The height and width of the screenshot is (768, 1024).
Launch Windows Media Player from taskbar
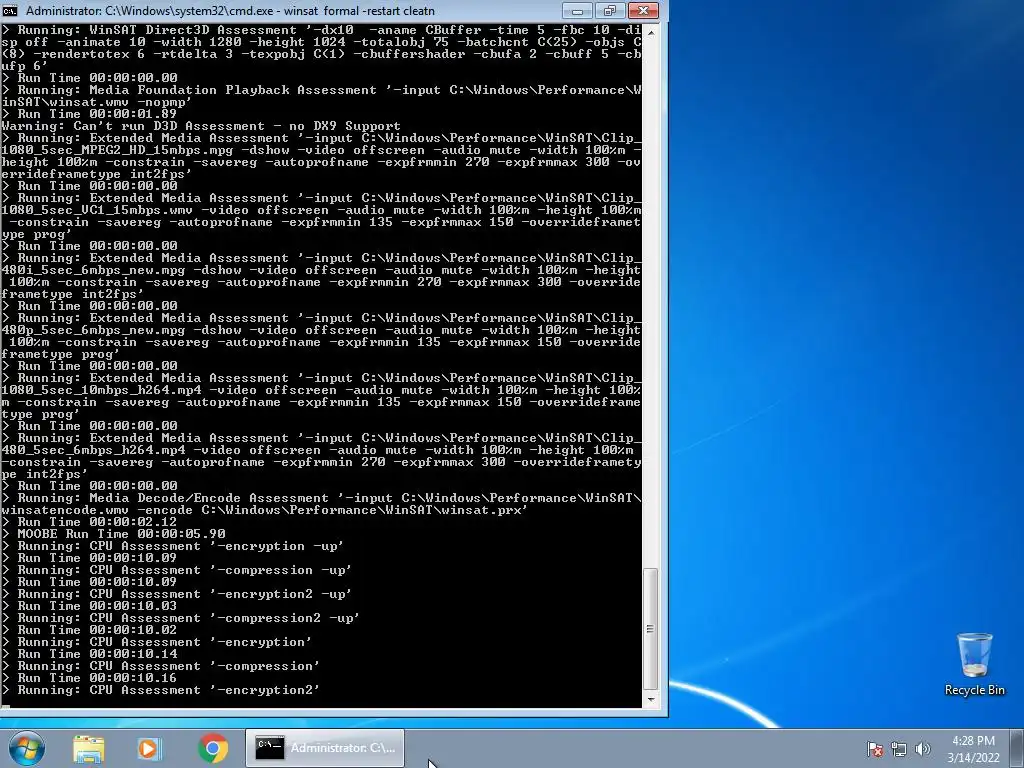click(x=149, y=748)
